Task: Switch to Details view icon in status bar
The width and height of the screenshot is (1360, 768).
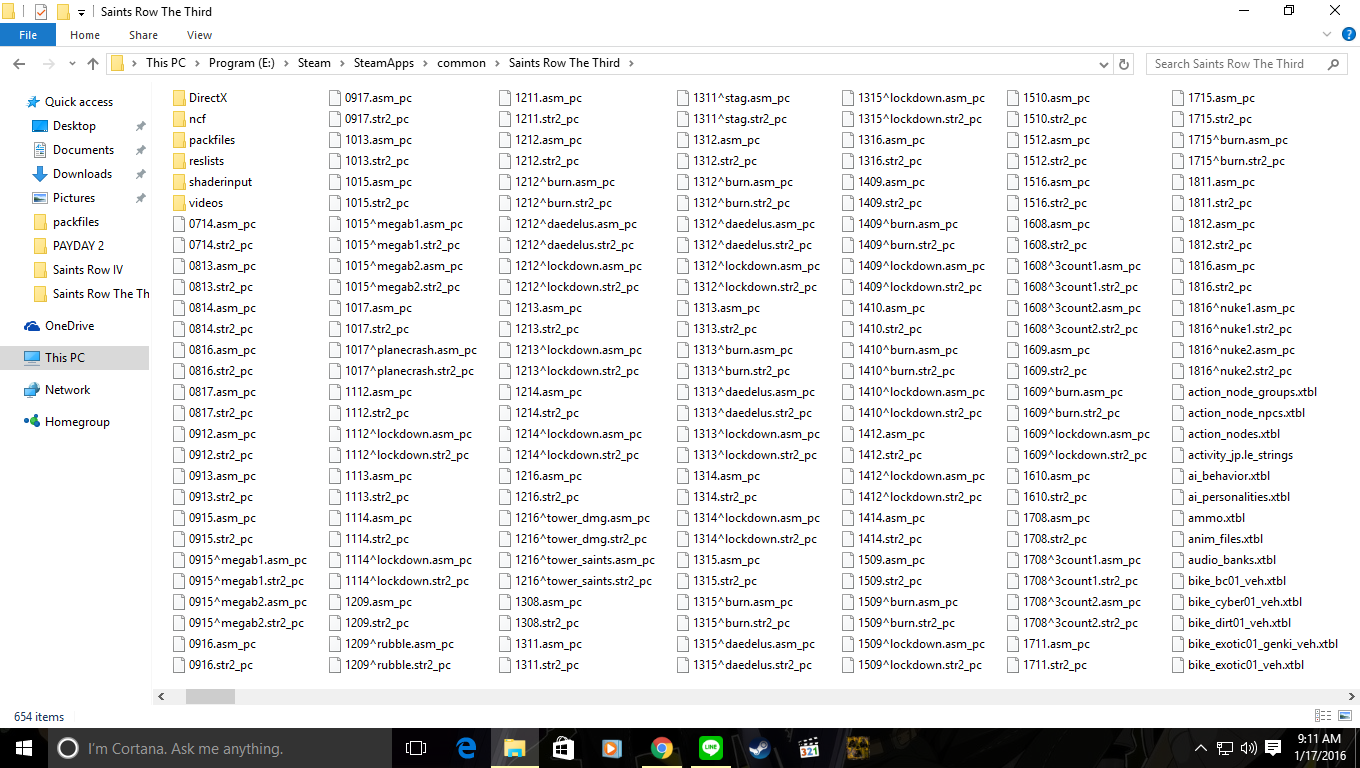Action: click(1323, 716)
